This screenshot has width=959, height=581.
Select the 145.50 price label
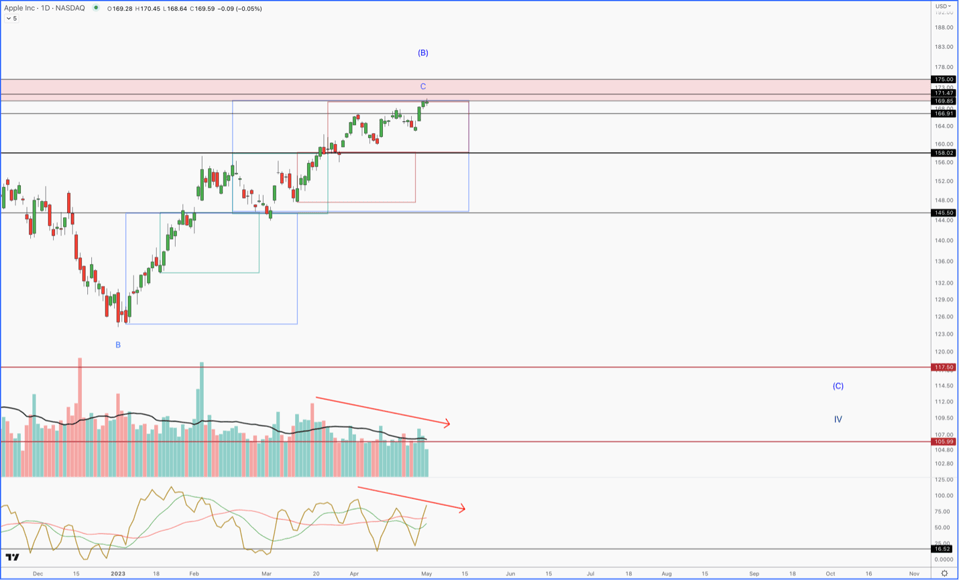point(941,213)
